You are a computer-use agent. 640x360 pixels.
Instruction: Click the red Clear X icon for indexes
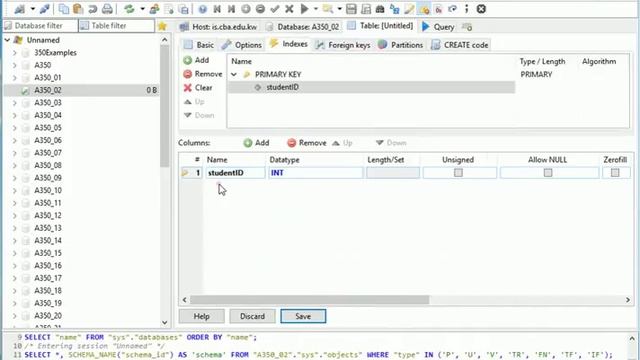[187, 88]
